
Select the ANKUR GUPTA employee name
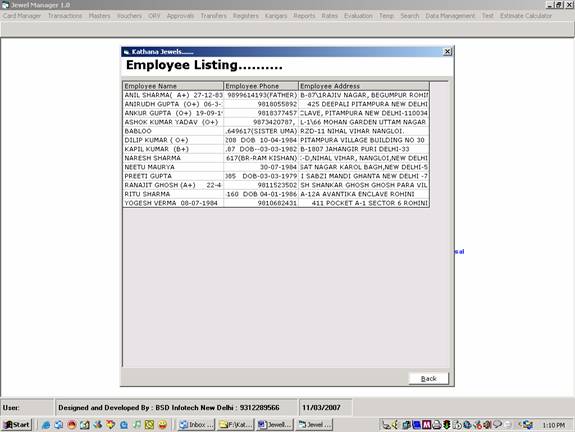[173, 113]
